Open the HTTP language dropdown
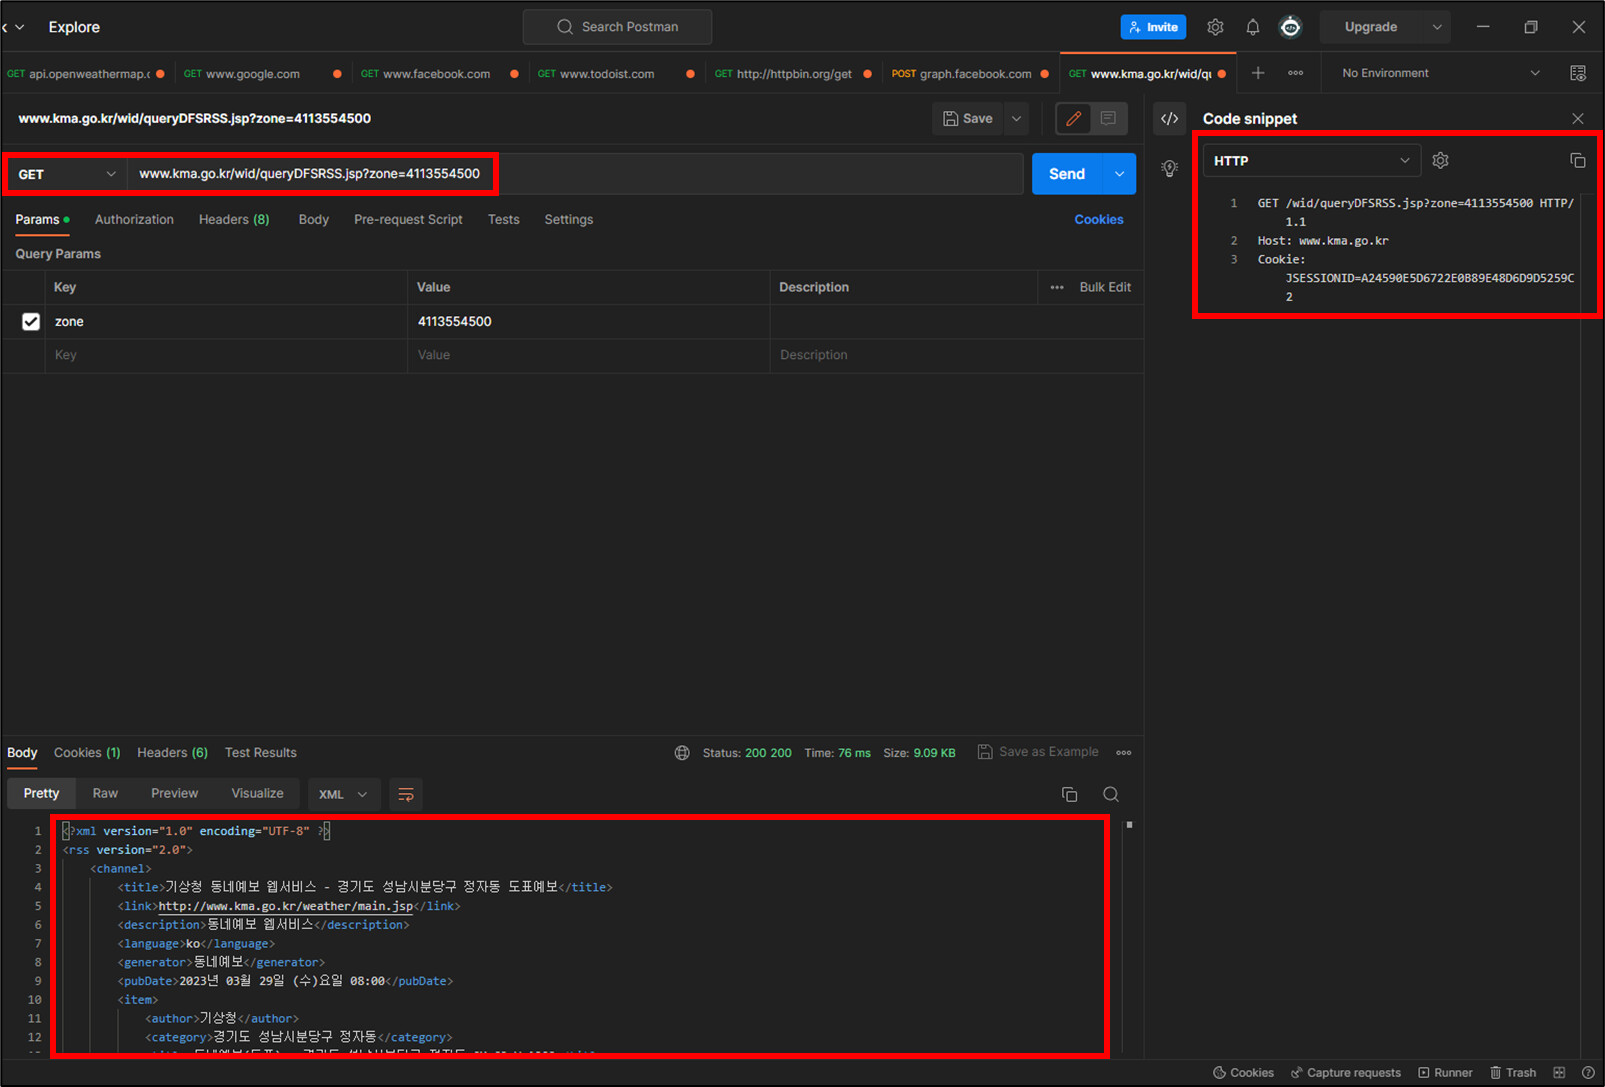Image resolution: width=1605 pixels, height=1087 pixels. tap(1312, 160)
